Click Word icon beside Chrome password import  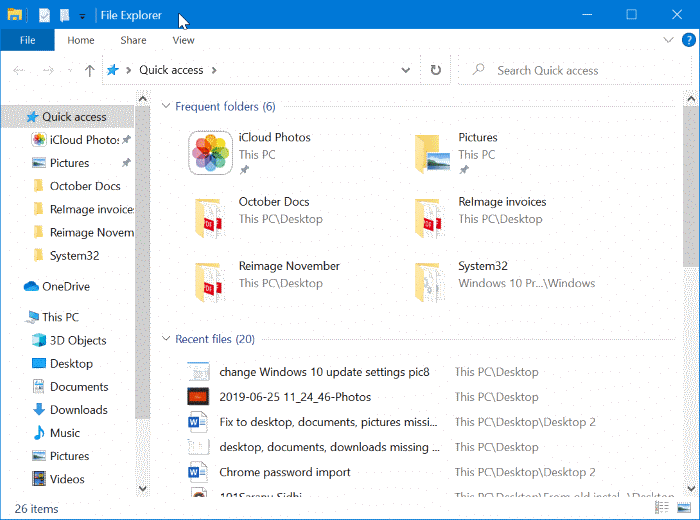(198, 472)
